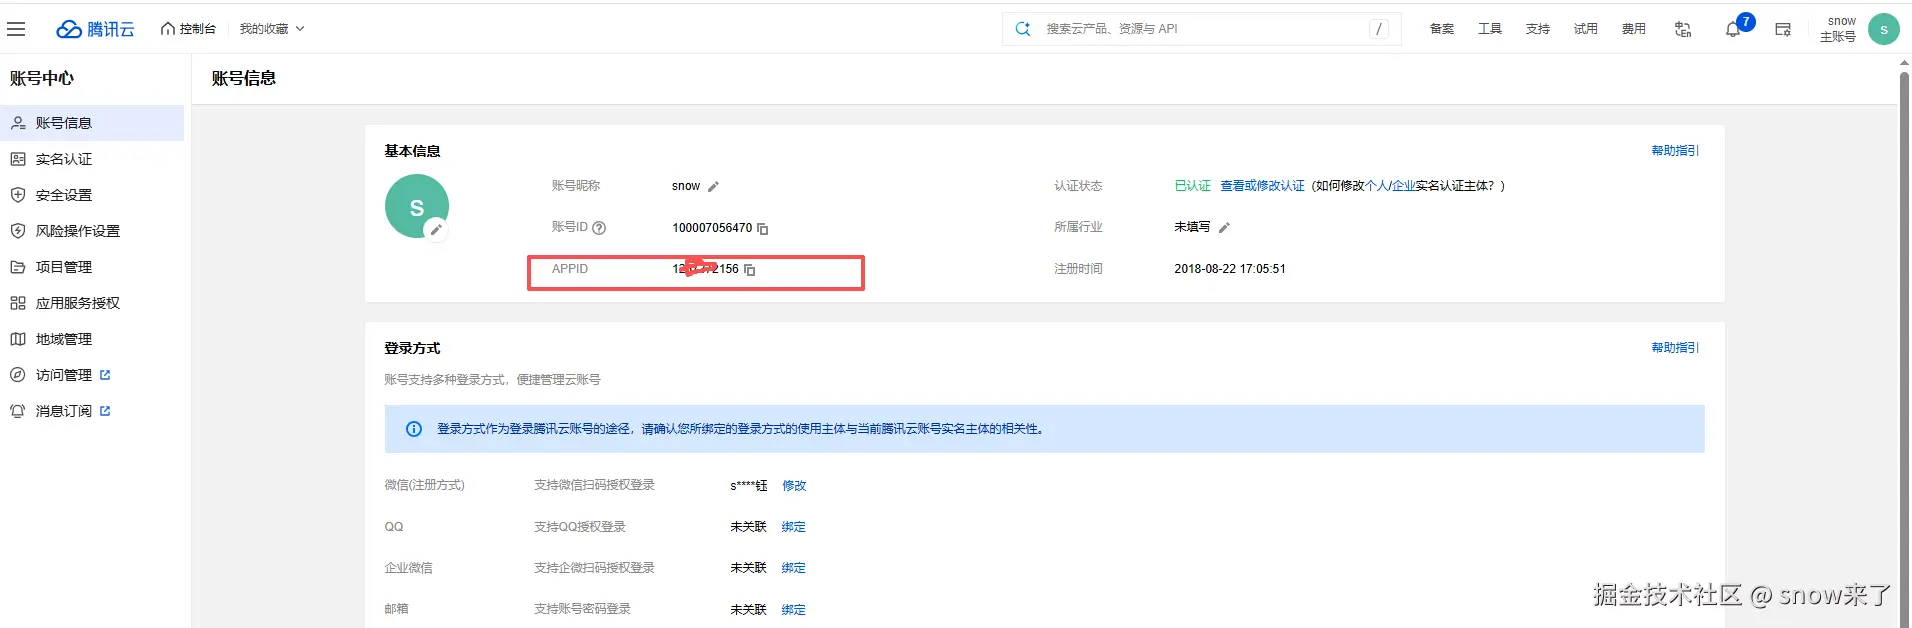This screenshot has height=628, width=1912.
Task: Open the user avatar in top-right
Action: coord(1884,29)
